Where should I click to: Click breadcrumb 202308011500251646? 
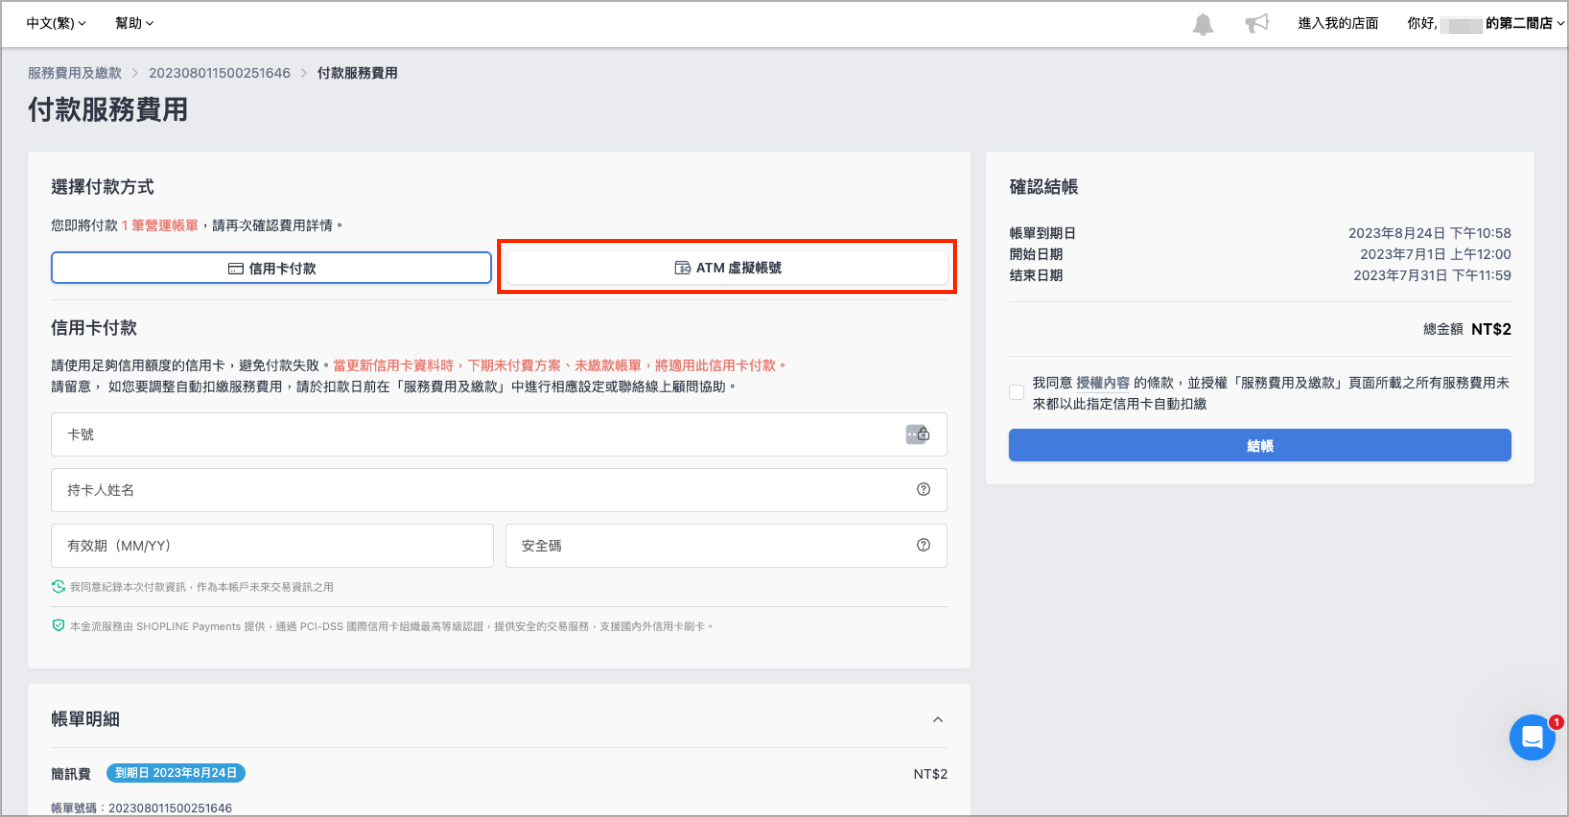[220, 73]
